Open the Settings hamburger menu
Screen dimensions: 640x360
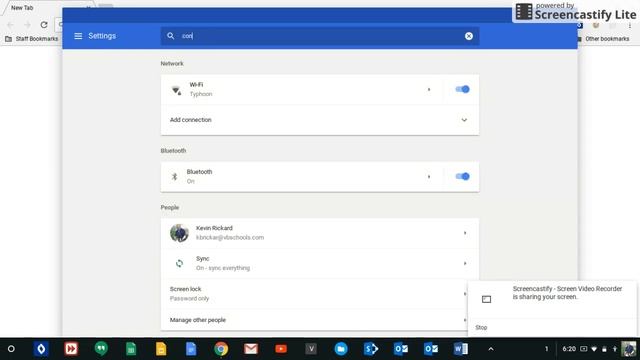[x=78, y=36]
